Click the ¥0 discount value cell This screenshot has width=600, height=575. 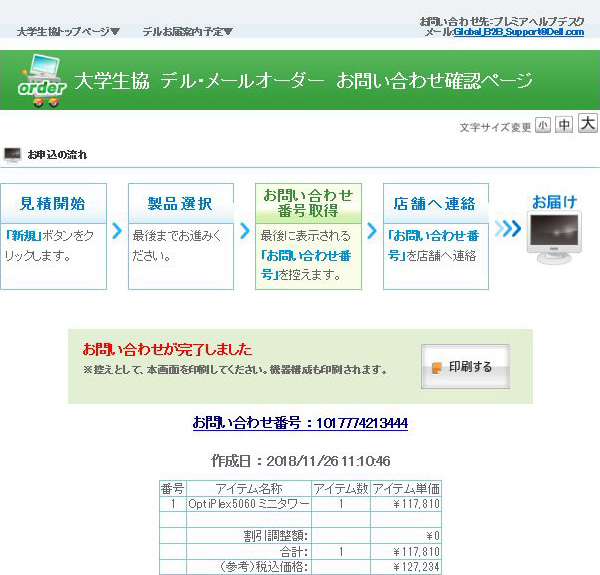pyautogui.click(x=406, y=536)
